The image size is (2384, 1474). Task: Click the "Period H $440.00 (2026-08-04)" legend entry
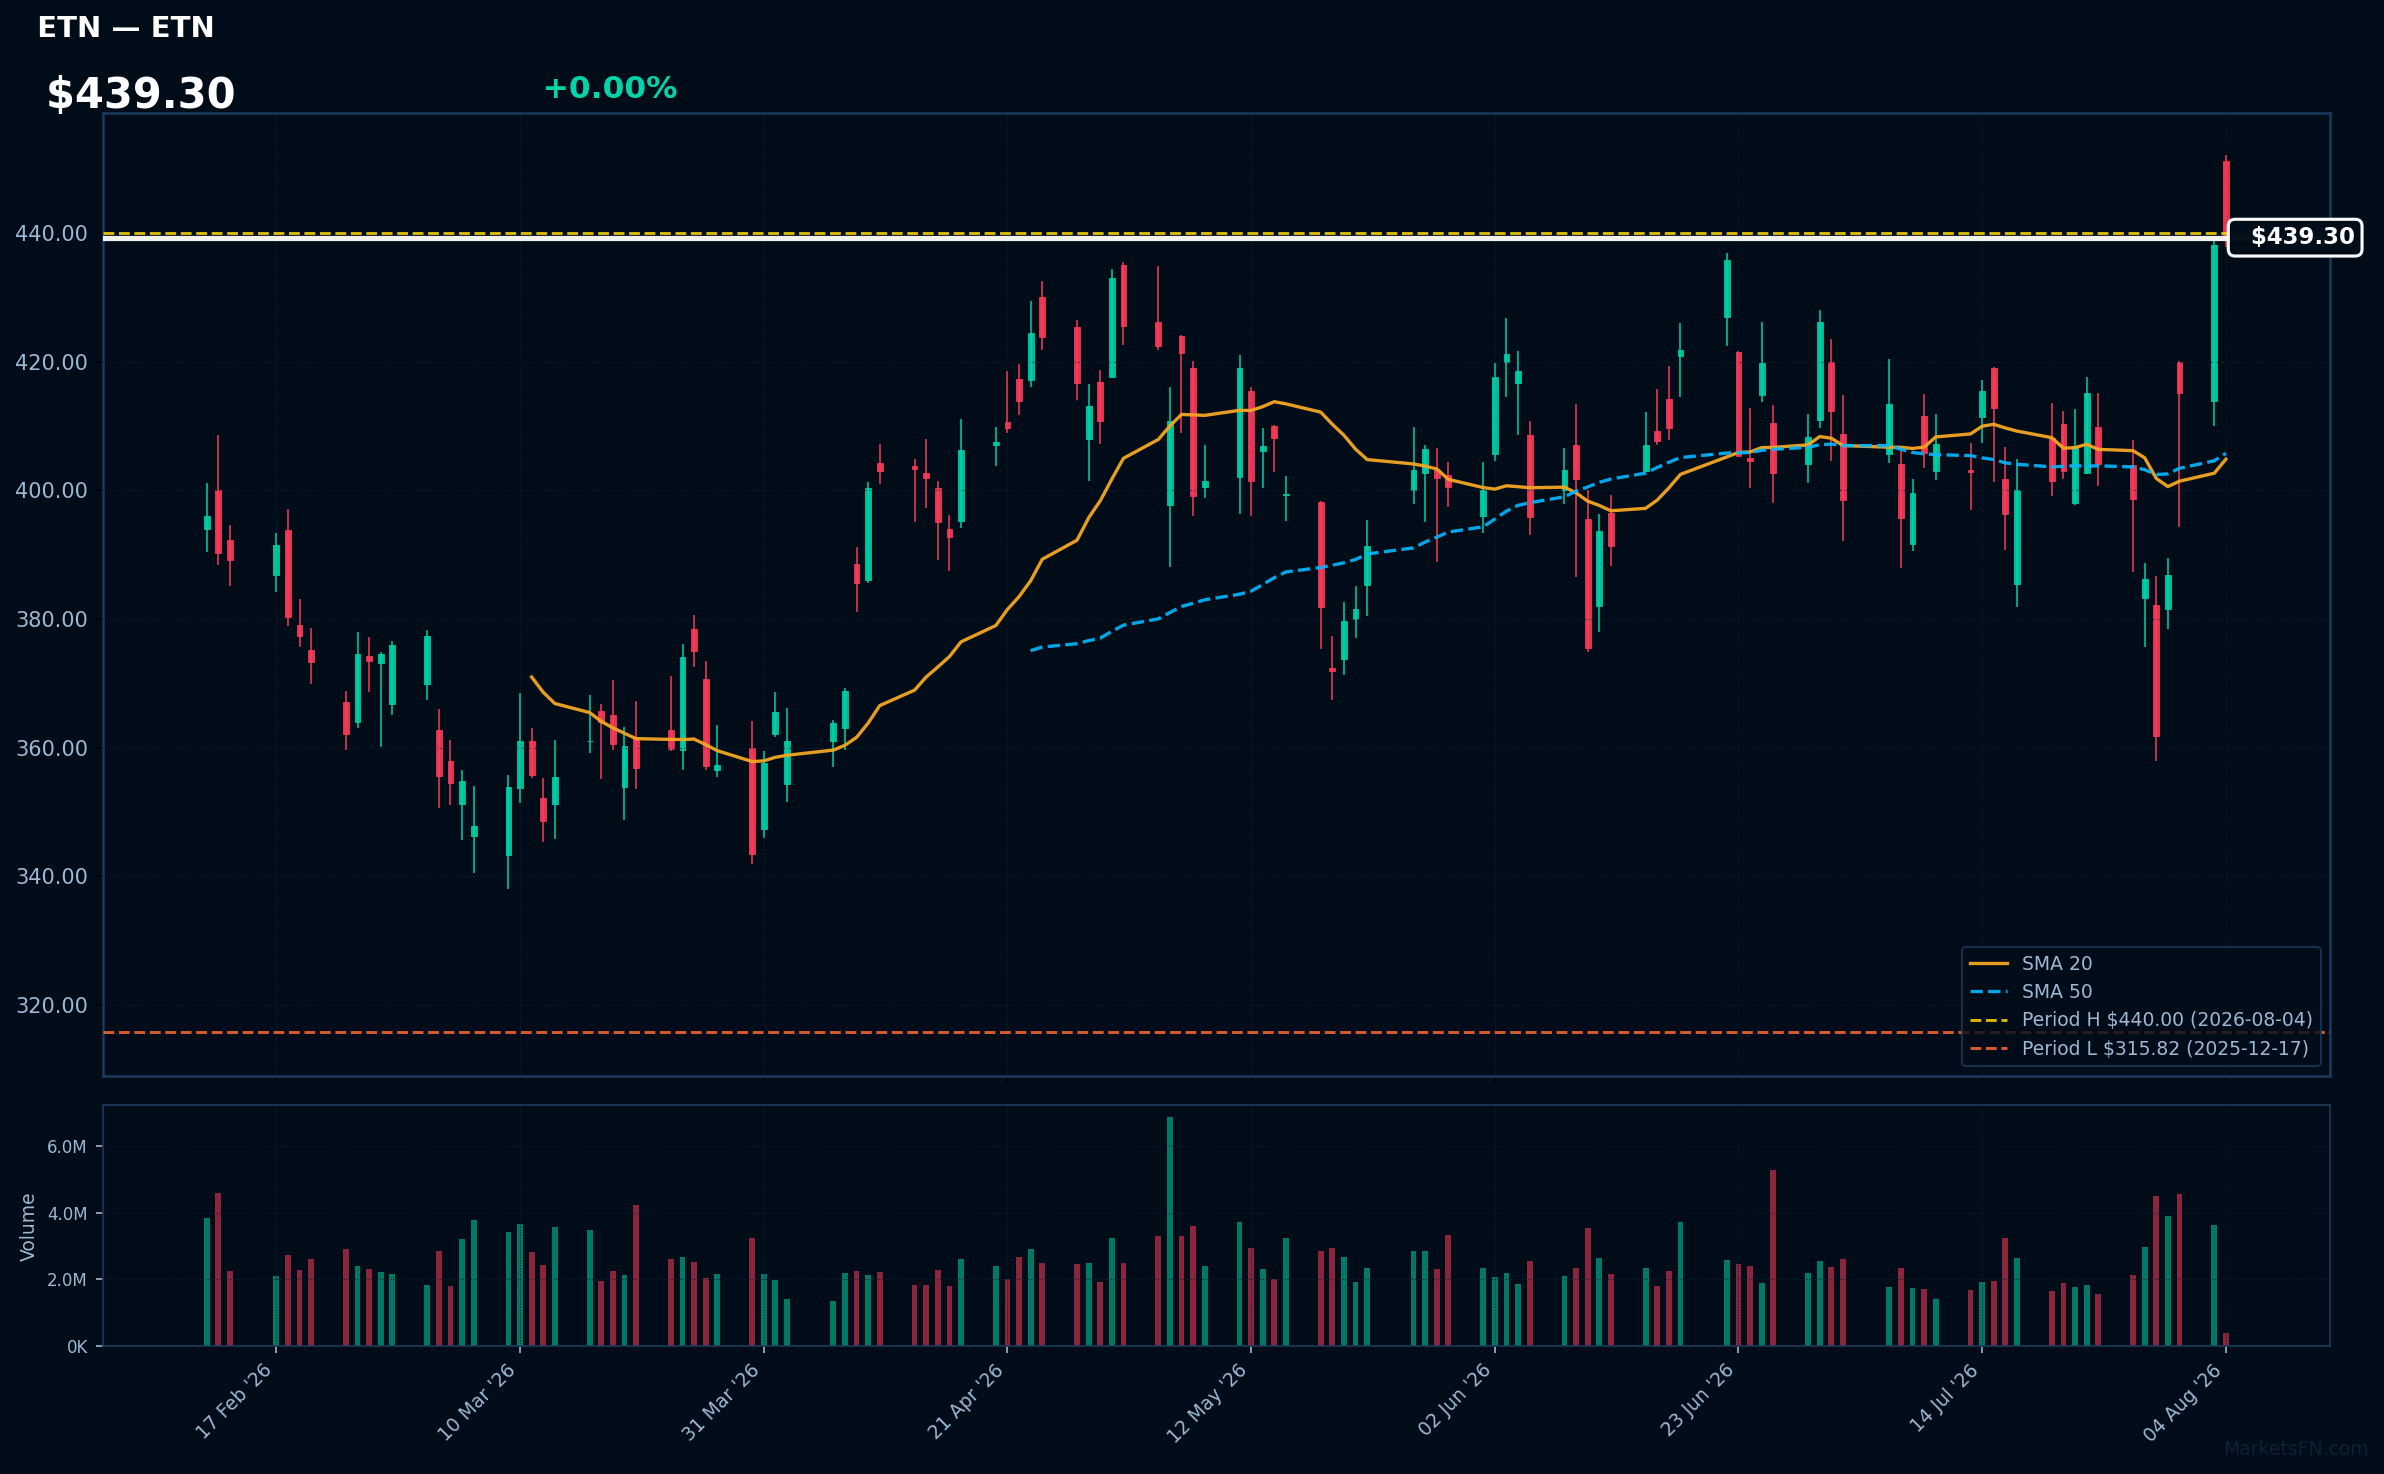click(x=2140, y=1019)
